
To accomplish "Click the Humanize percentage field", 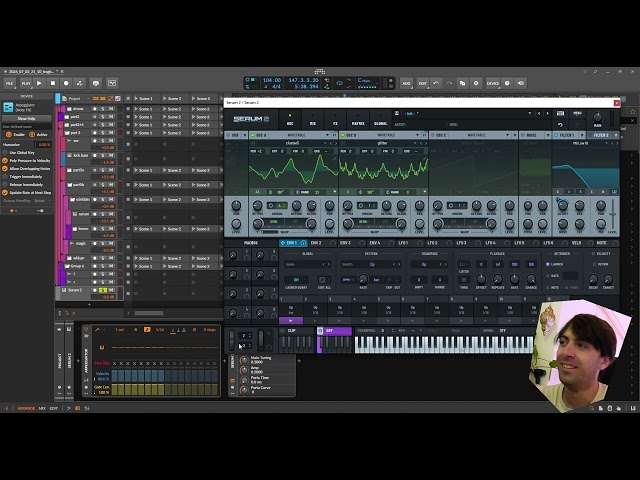I will pos(42,144).
